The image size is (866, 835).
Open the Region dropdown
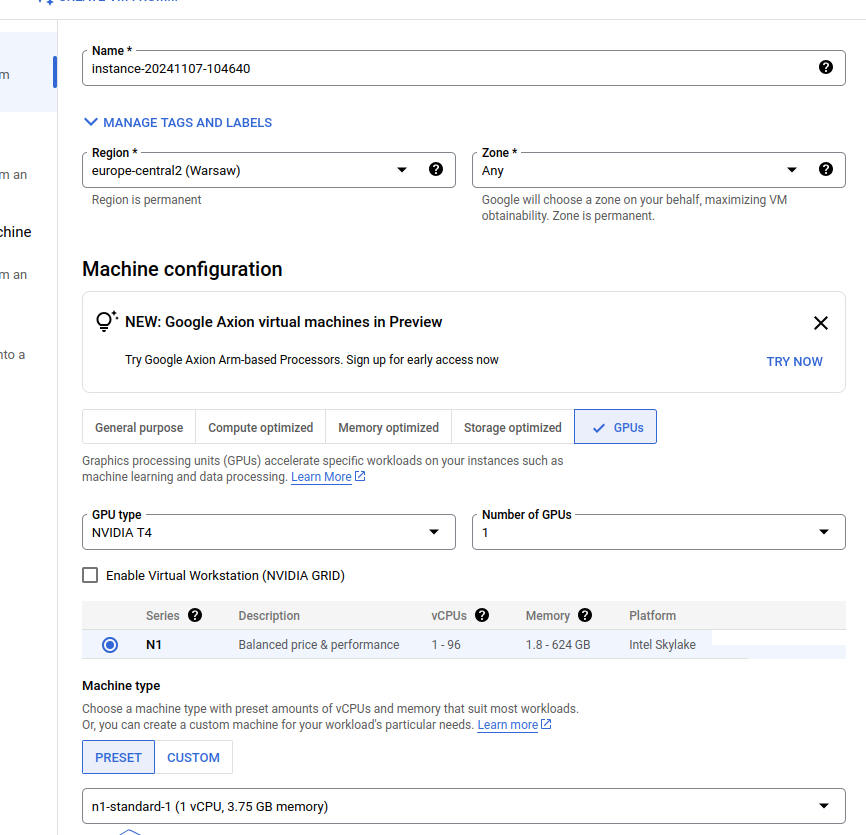pos(269,170)
